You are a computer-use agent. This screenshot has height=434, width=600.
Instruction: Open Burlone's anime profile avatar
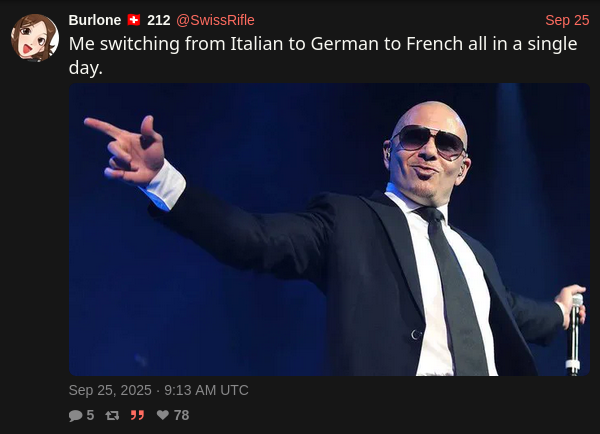(35, 38)
